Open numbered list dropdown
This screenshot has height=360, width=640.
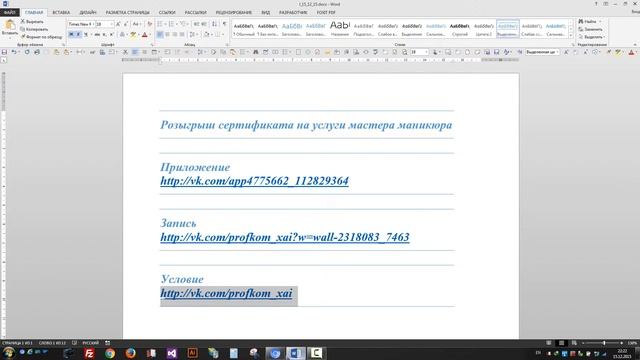coord(177,24)
